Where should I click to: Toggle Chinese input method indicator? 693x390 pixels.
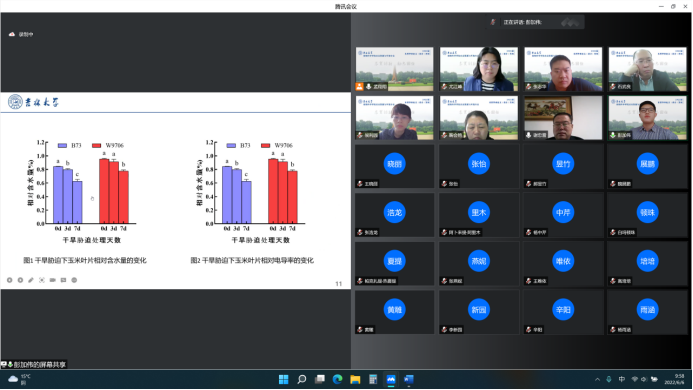pyautogui.click(x=621, y=379)
